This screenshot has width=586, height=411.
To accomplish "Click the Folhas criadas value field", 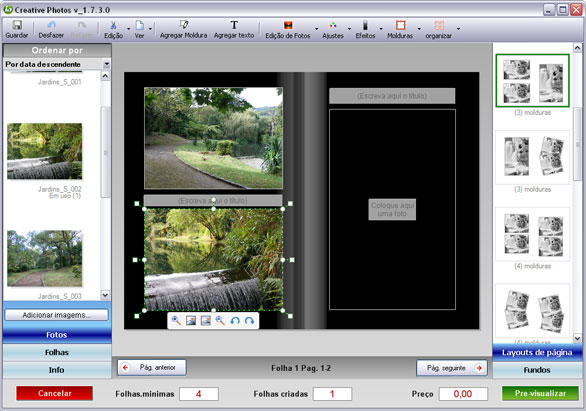I will point(332,394).
